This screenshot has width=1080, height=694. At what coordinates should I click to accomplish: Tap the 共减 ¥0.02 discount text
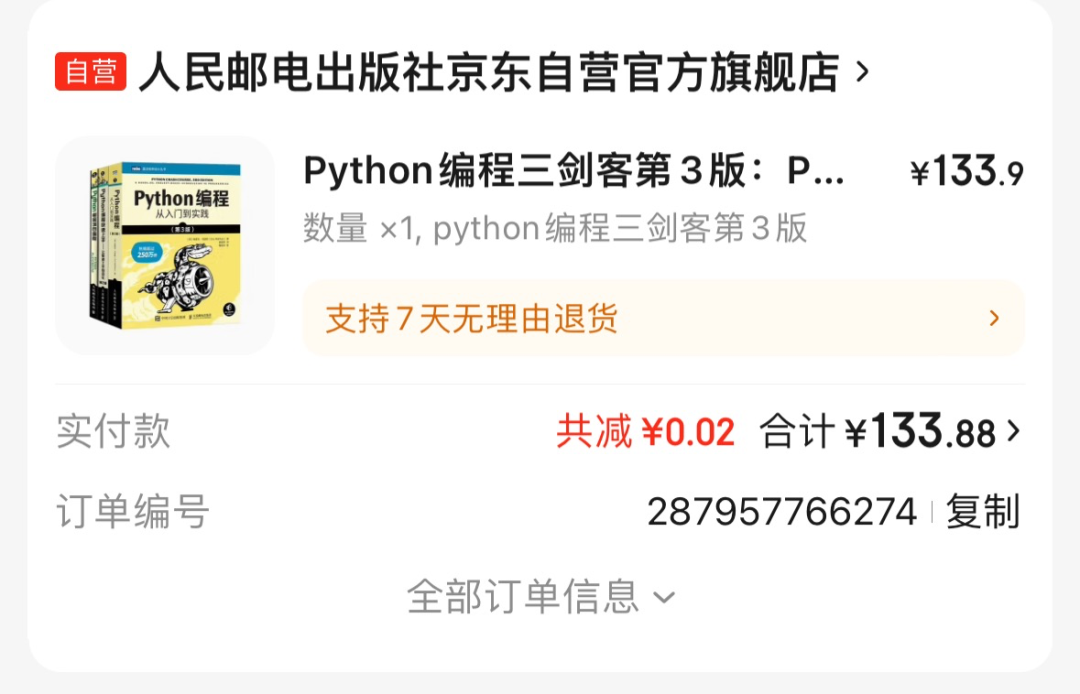point(645,432)
